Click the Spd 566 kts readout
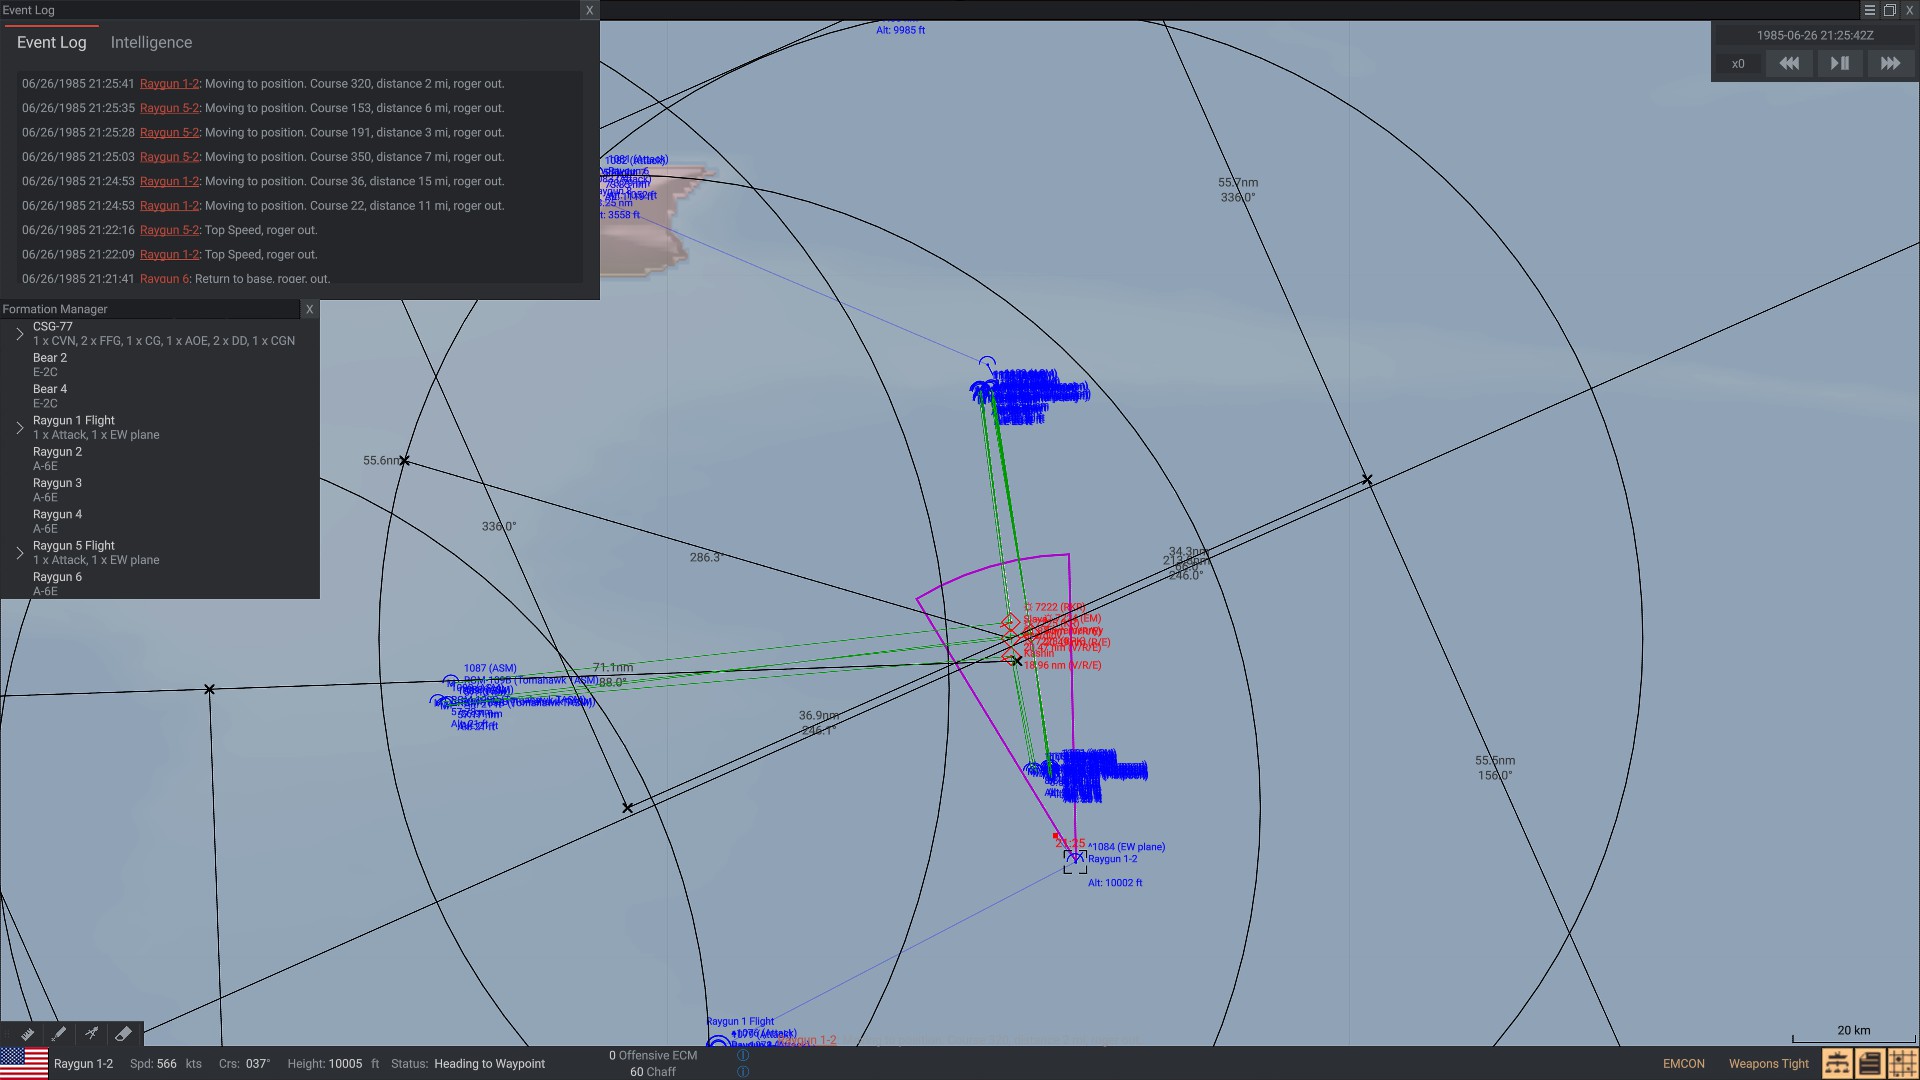The height and width of the screenshot is (1080, 1920). coord(166,1064)
